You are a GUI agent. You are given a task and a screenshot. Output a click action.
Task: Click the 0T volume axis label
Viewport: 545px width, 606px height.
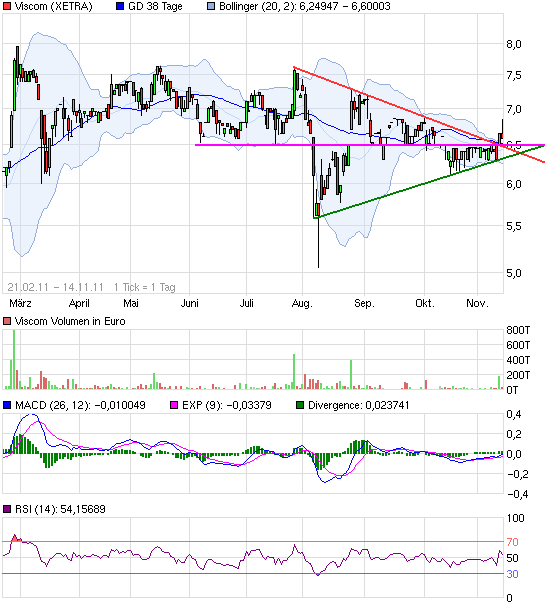(x=512, y=390)
